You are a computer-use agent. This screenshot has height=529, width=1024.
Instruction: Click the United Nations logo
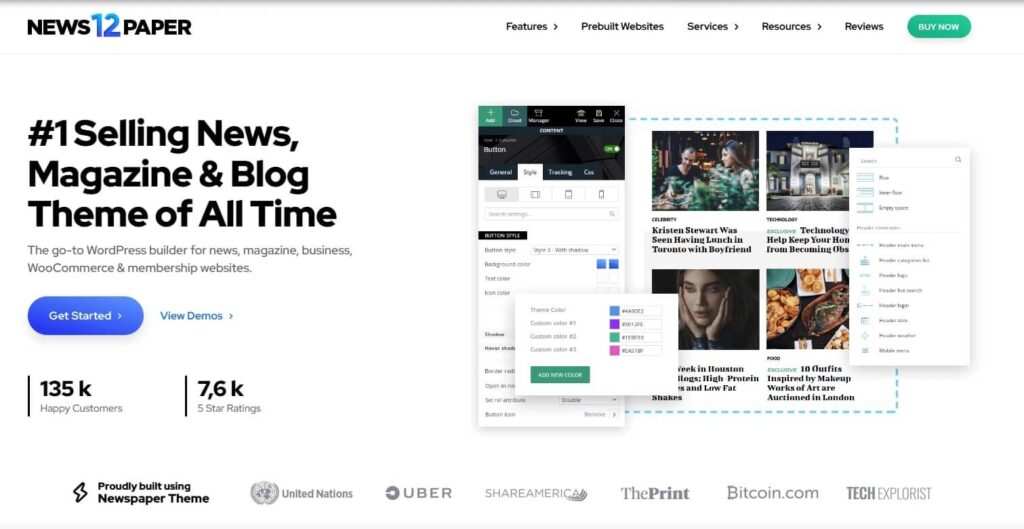pyautogui.click(x=302, y=494)
